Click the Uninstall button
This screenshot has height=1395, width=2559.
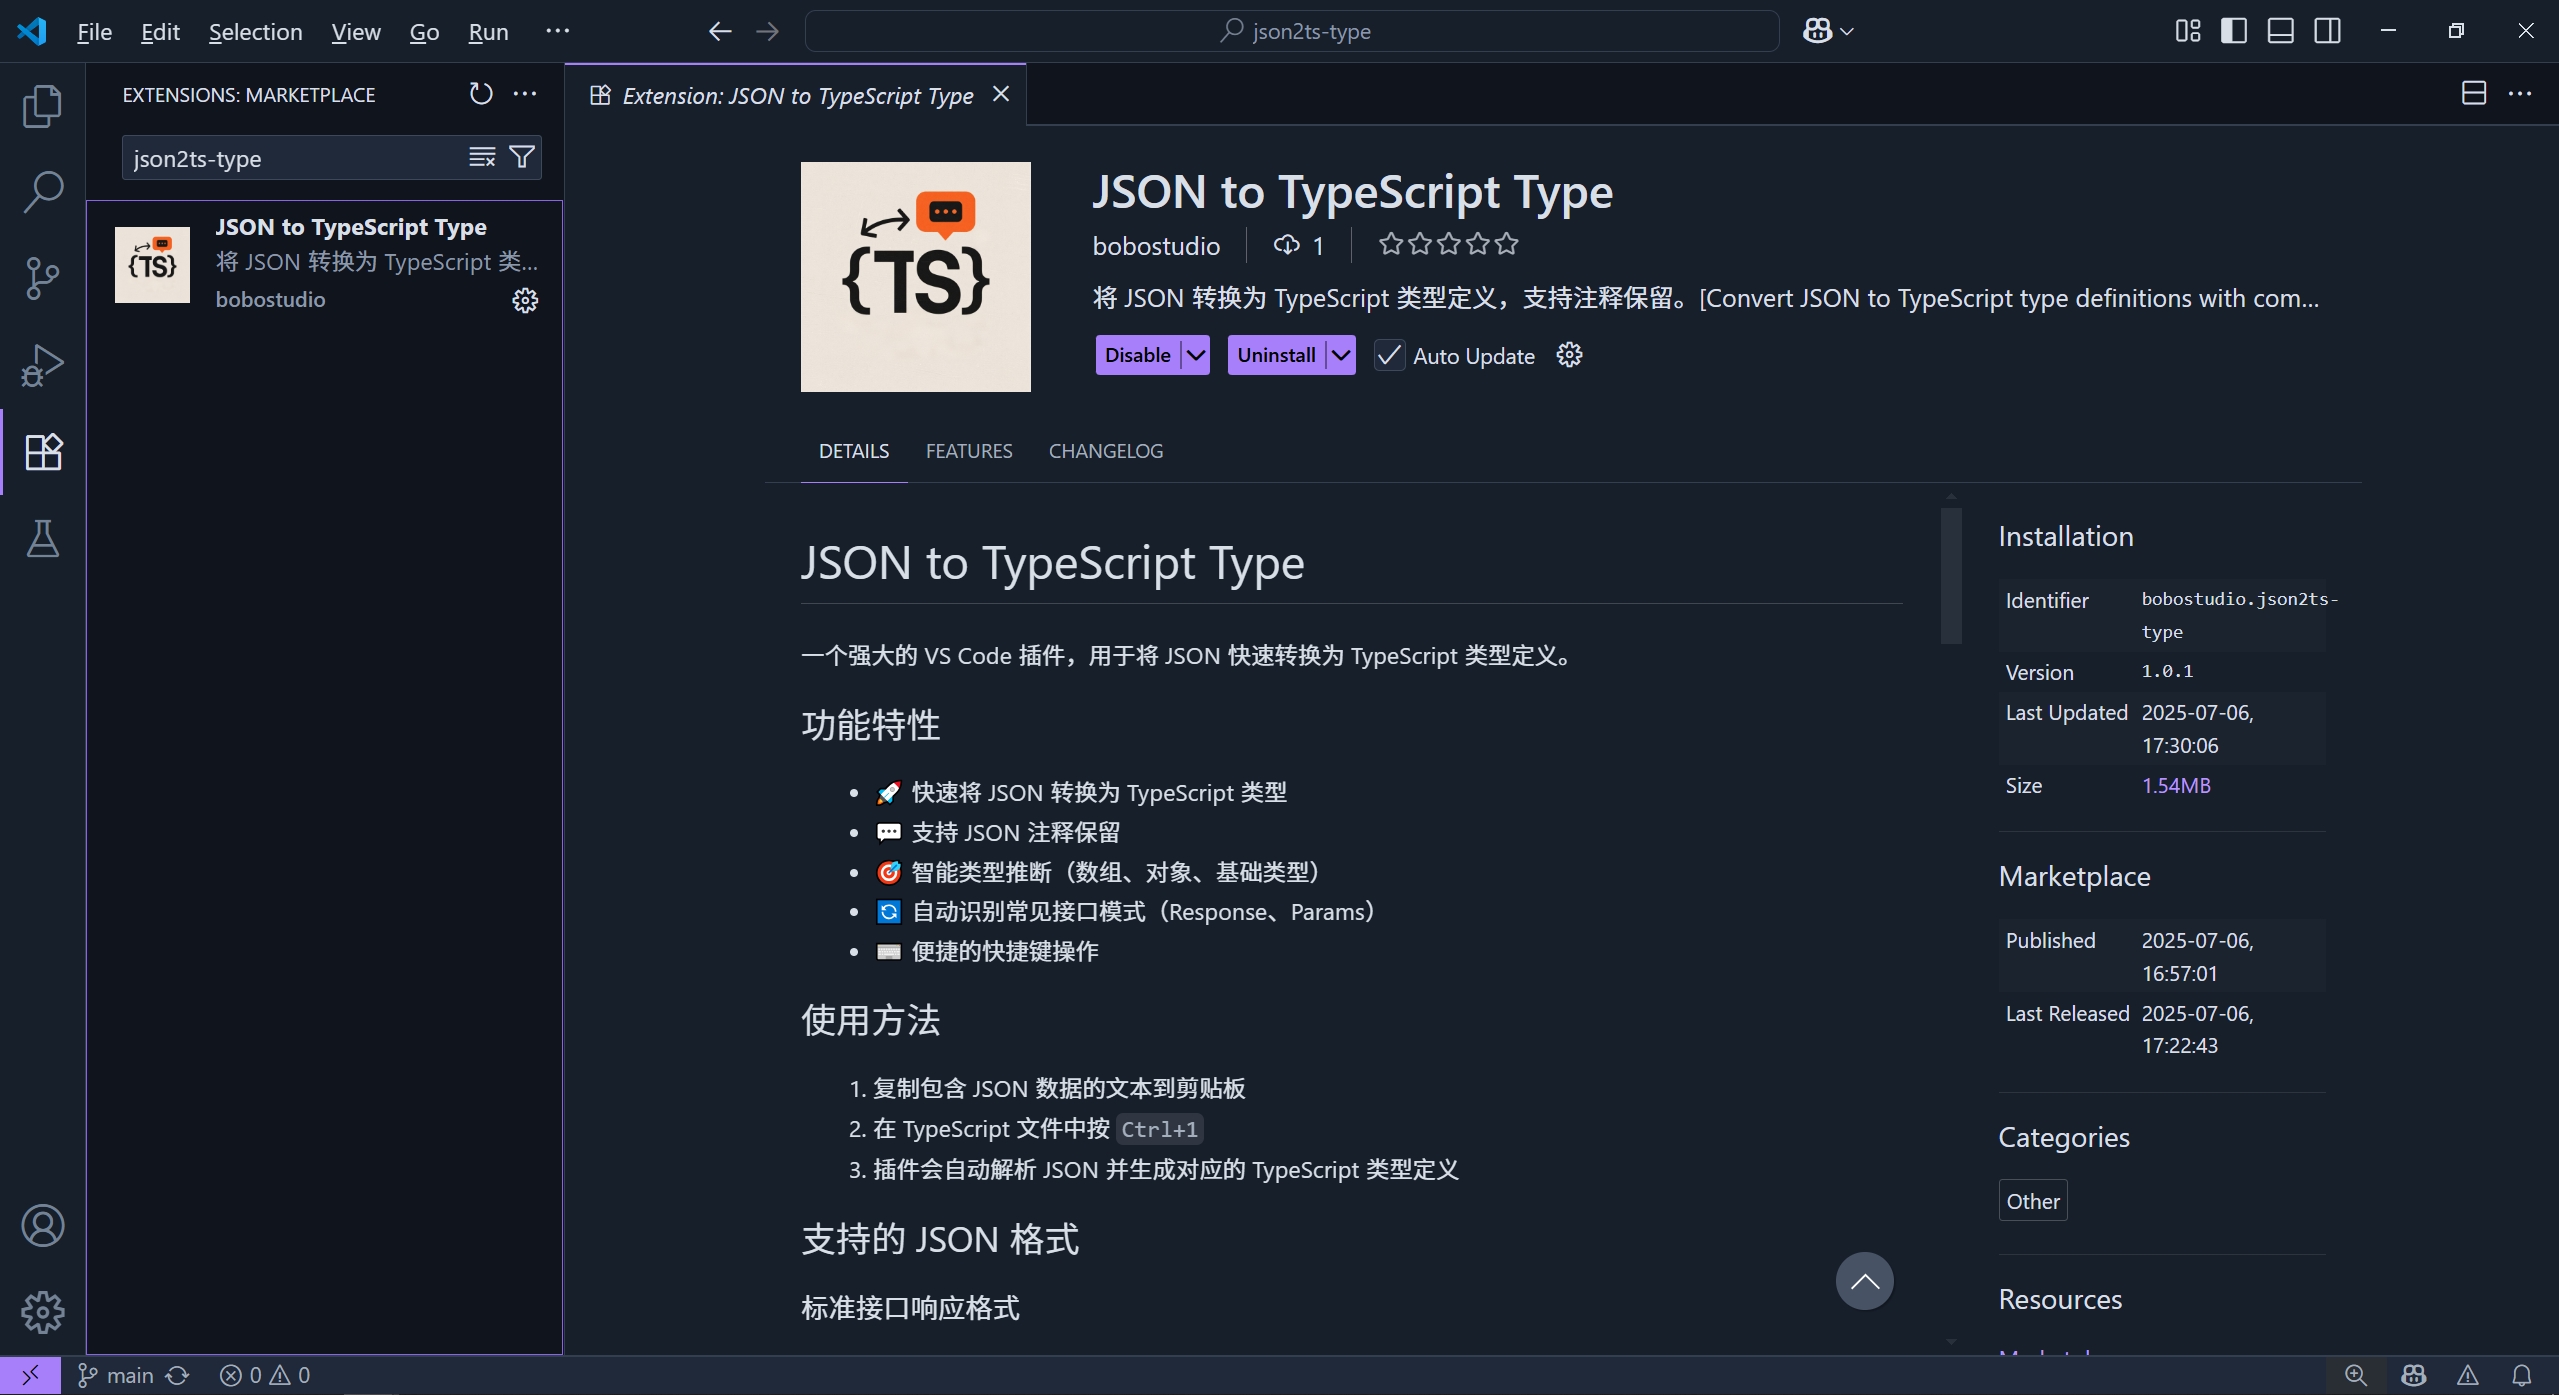coord(1276,355)
